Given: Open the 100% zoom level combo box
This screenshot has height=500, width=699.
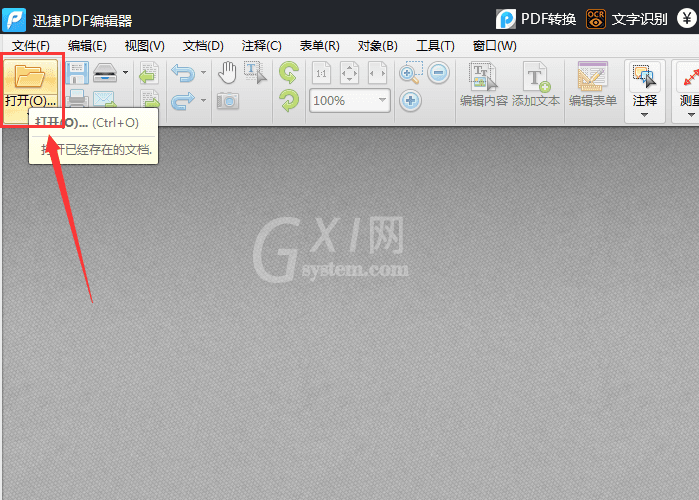Looking at the screenshot, I should pyautogui.click(x=350, y=101).
